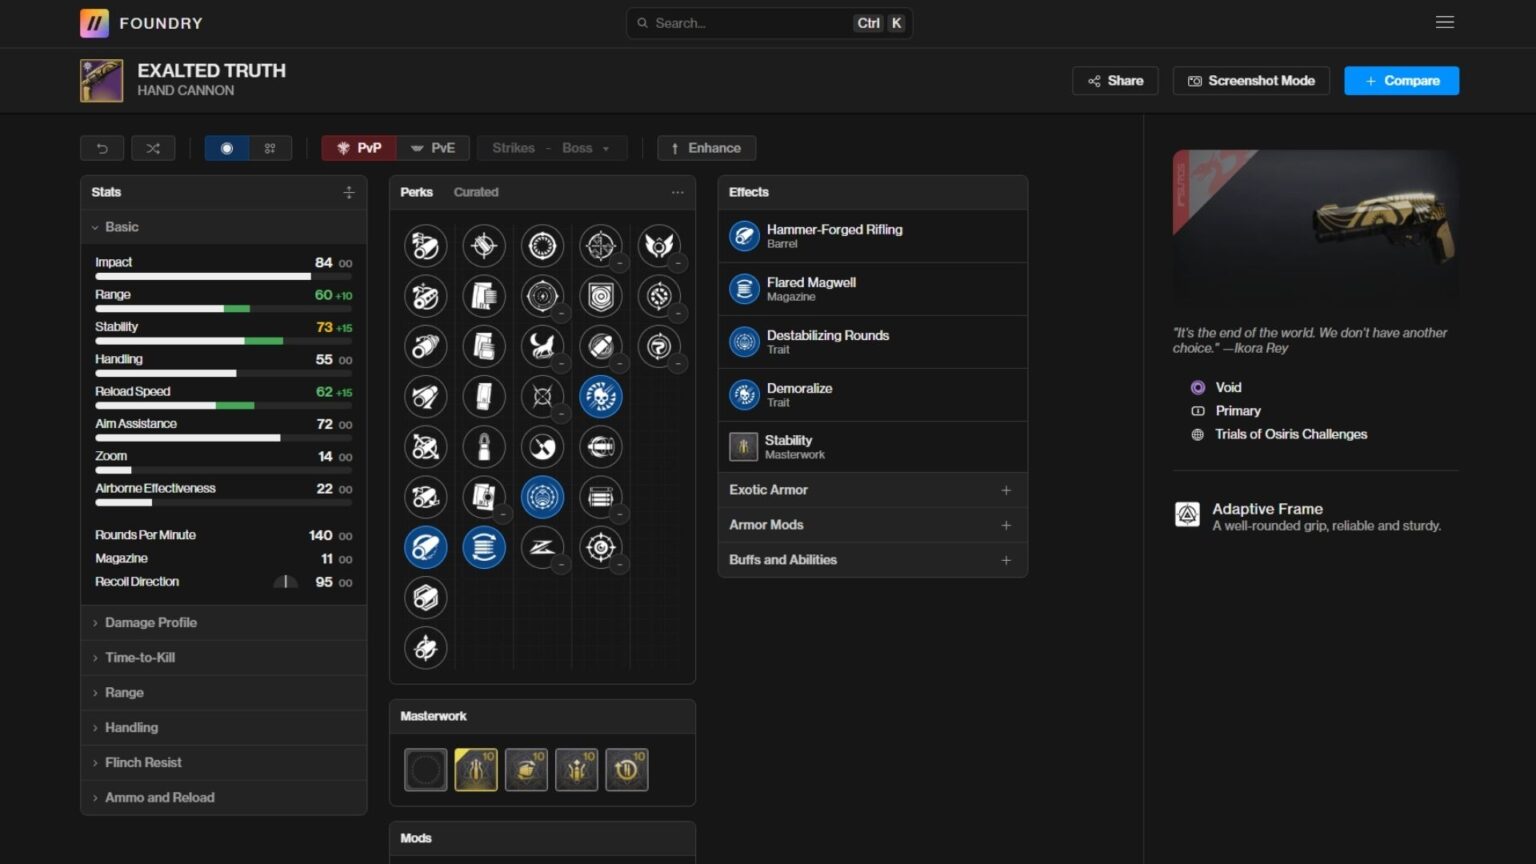Viewport: 1536px width, 864px height.
Task: Click into the Search field
Action: click(x=750, y=23)
